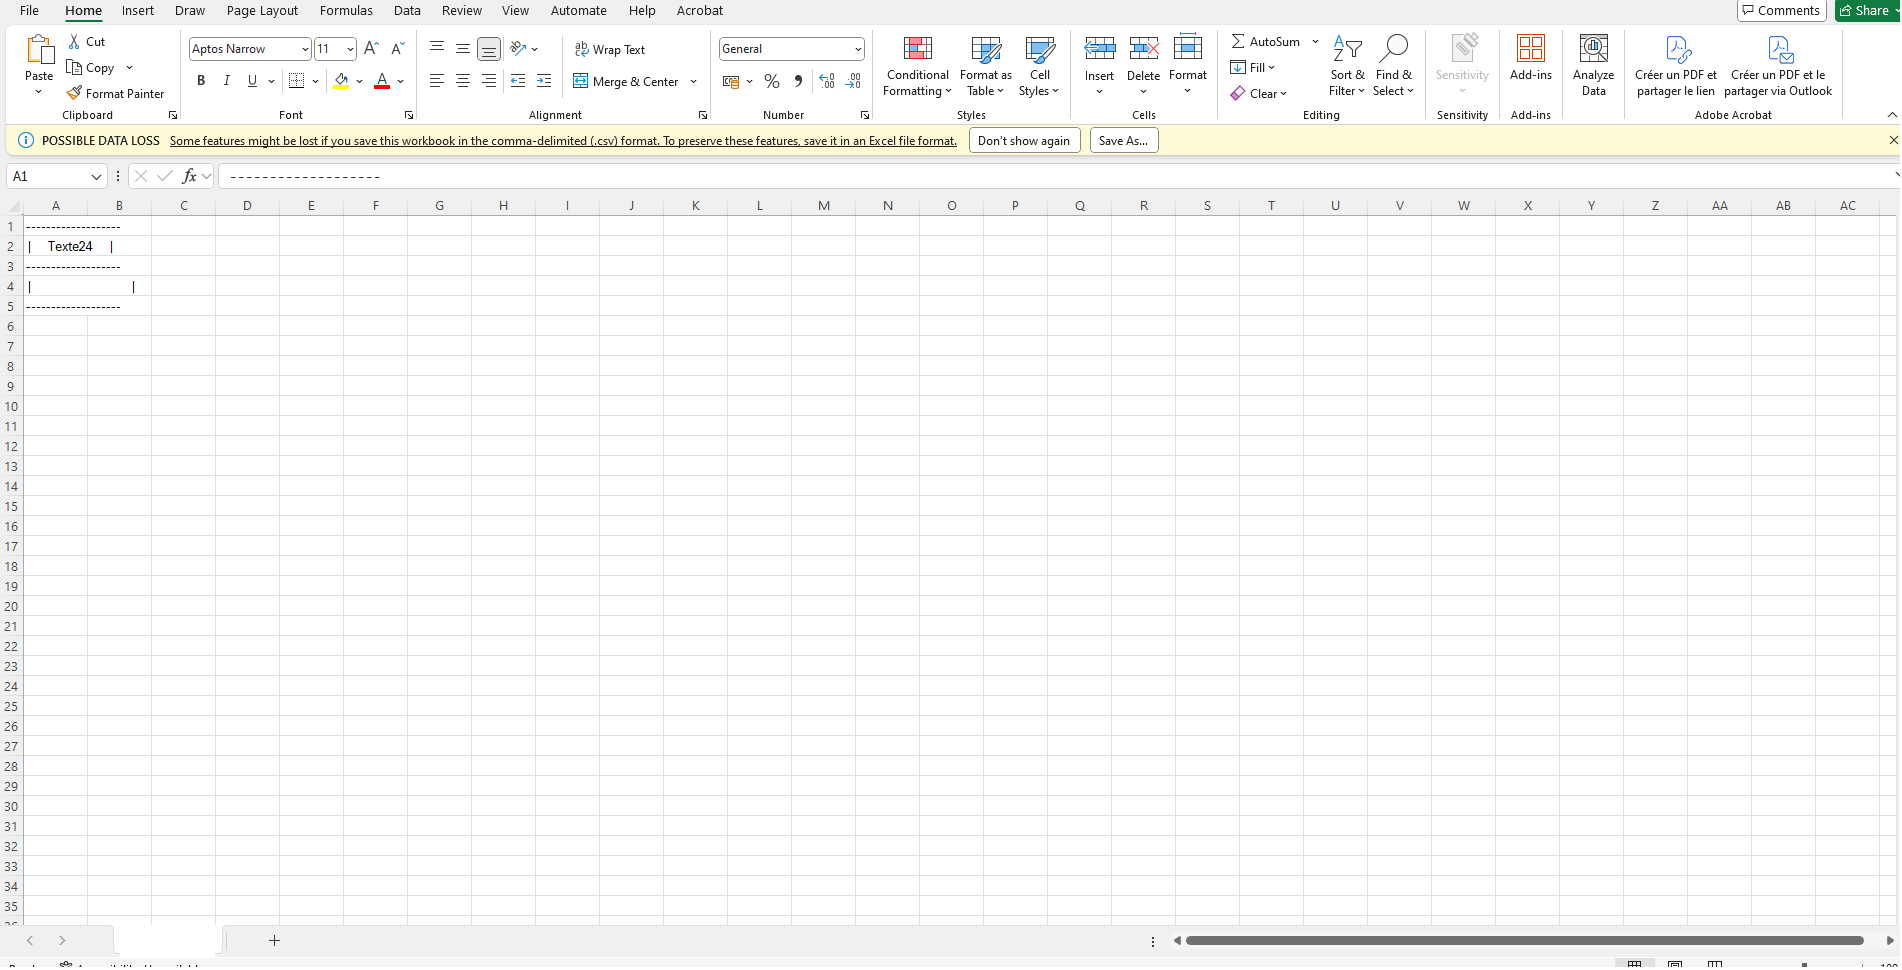Open the Comments pane button
This screenshot has width=1902, height=970.
tap(1782, 11)
